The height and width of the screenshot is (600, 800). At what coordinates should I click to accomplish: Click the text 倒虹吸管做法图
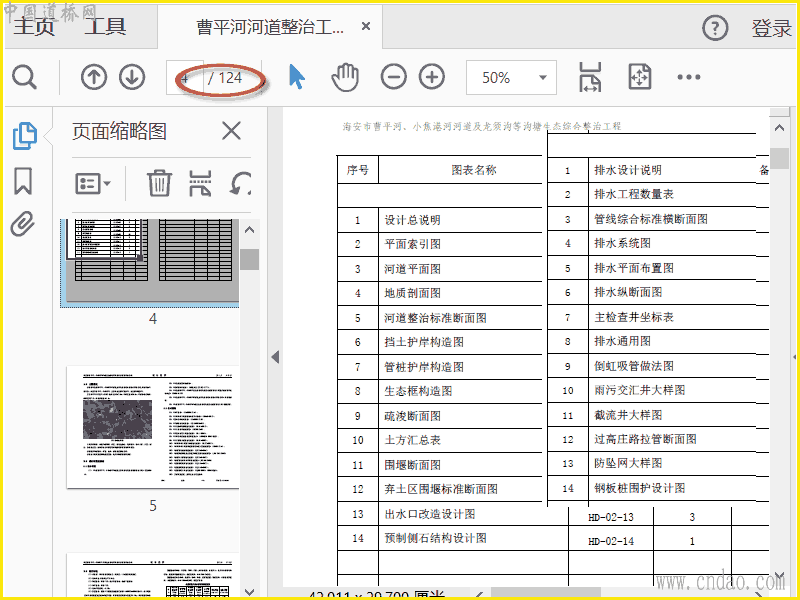[x=634, y=366]
